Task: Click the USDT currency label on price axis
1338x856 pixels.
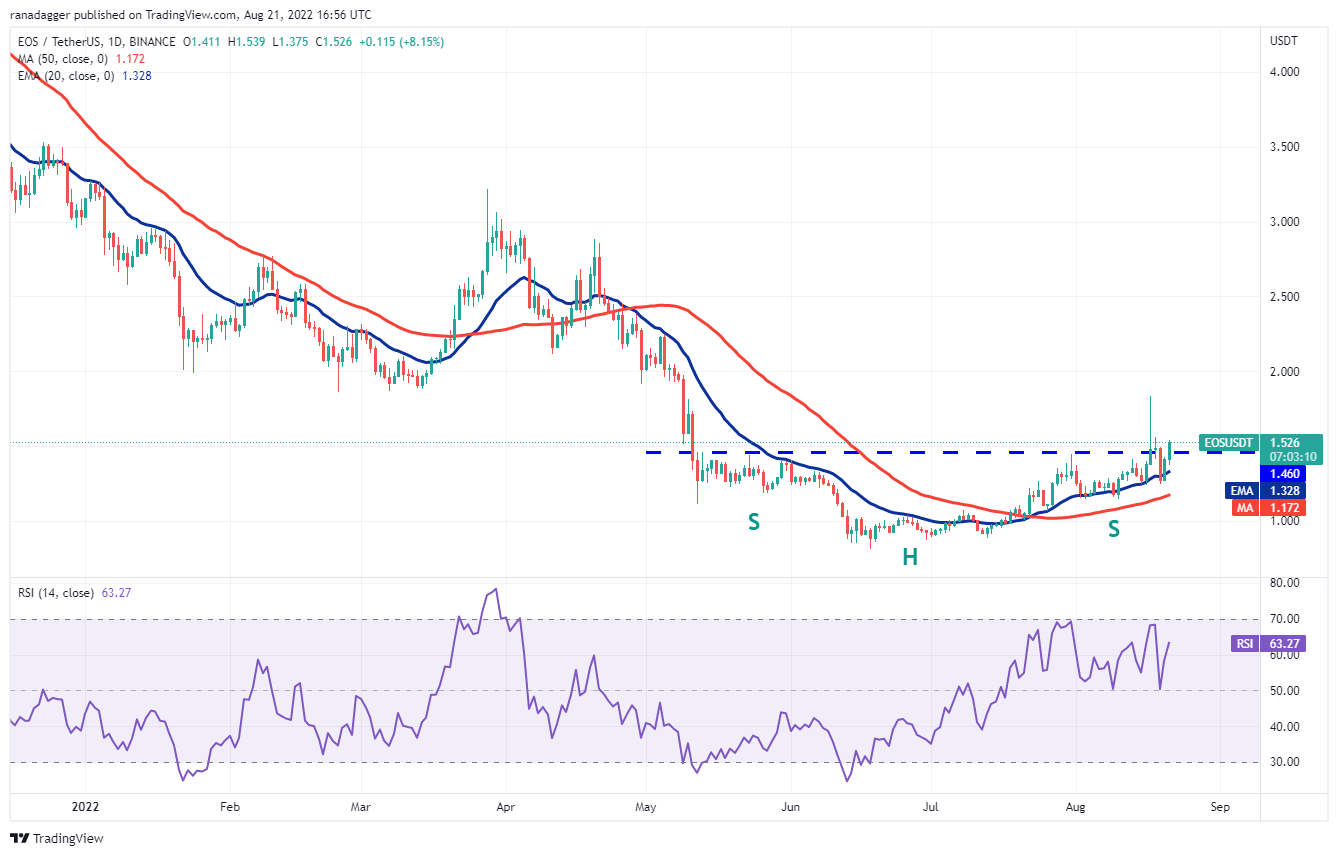Action: 1283,41
